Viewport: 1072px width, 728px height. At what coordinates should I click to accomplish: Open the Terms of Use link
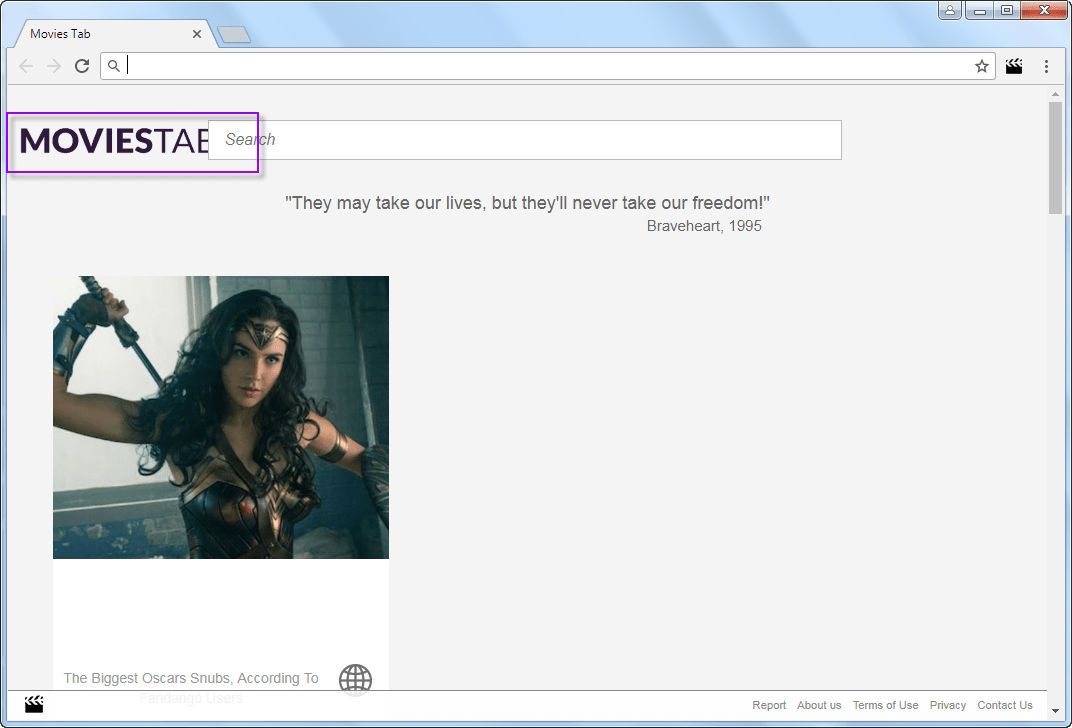[x=885, y=705]
